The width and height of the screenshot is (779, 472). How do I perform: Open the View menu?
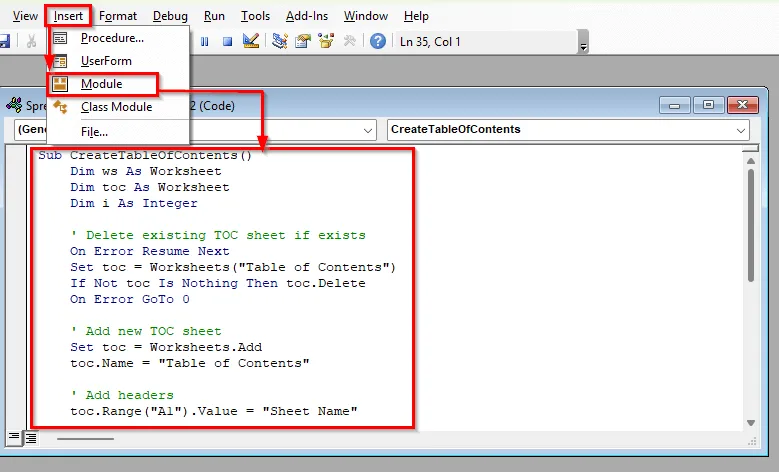[25, 16]
